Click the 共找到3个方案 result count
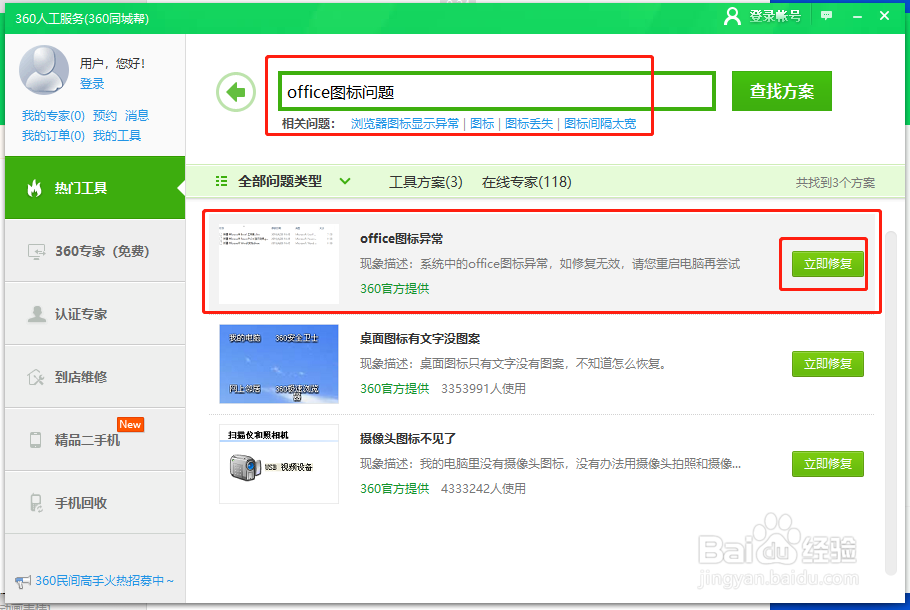Image resolution: width=910 pixels, height=610 pixels. click(x=835, y=183)
